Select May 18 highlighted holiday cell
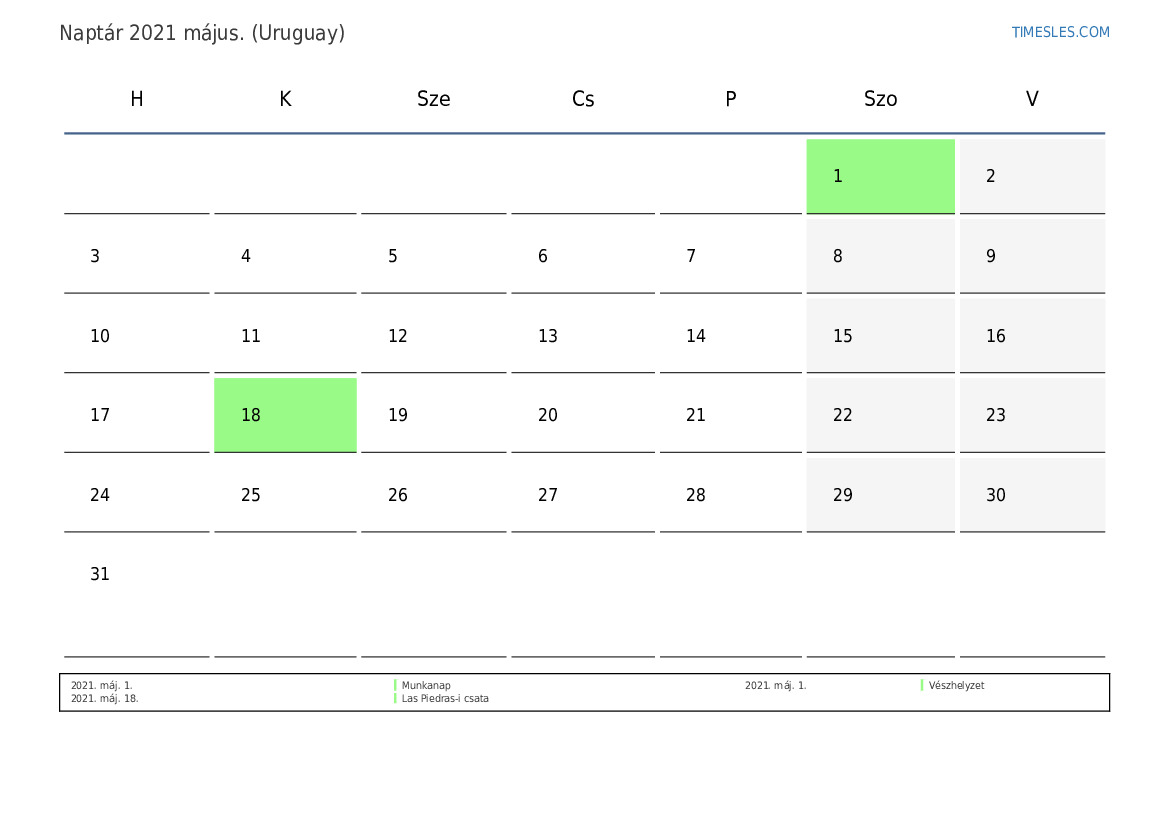Screen dimensions: 1169x827 point(286,415)
